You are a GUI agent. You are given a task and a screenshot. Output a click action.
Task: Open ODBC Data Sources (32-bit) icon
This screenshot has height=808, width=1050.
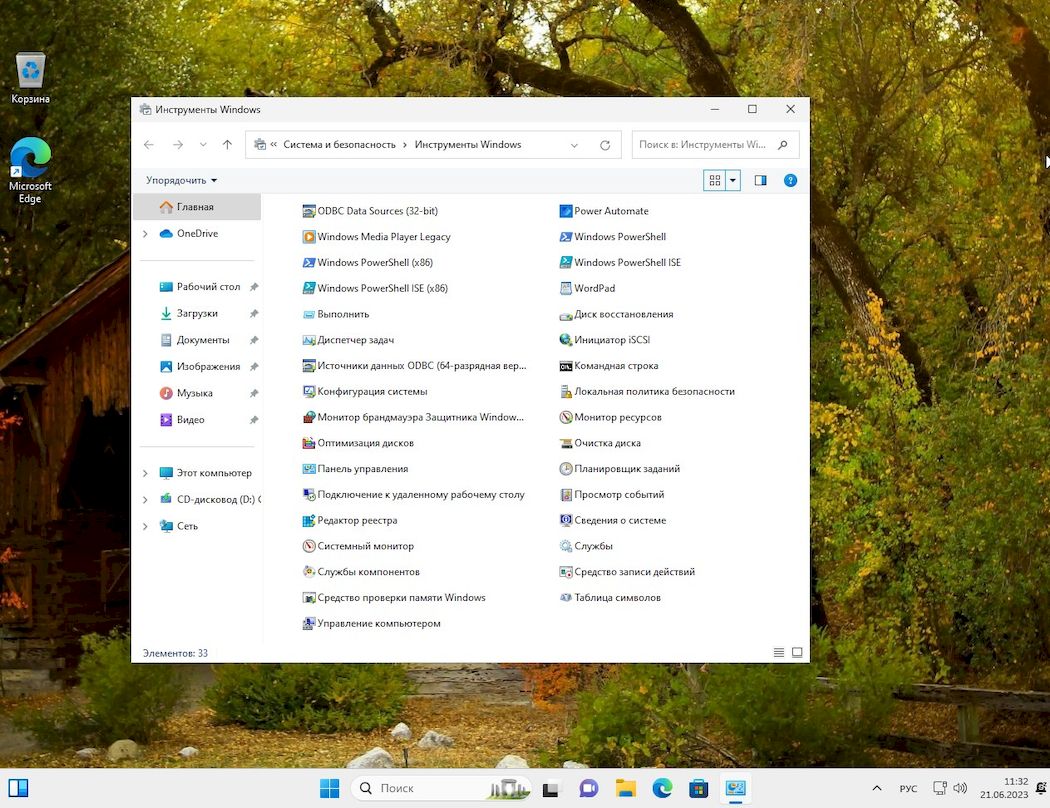pos(309,211)
